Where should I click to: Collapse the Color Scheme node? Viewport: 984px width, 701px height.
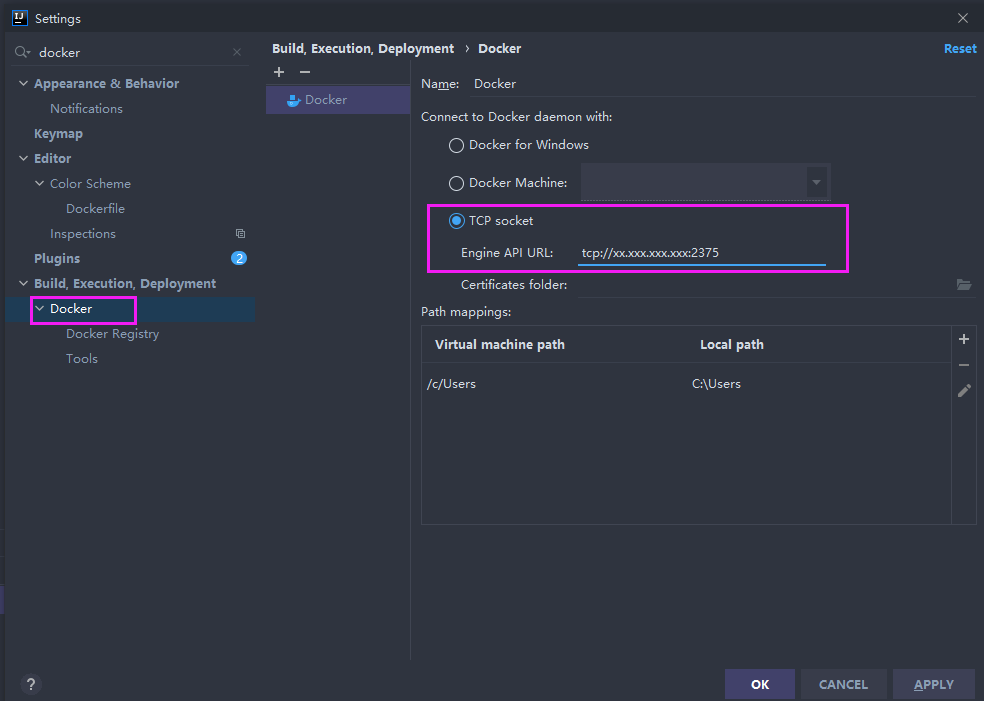(x=40, y=183)
